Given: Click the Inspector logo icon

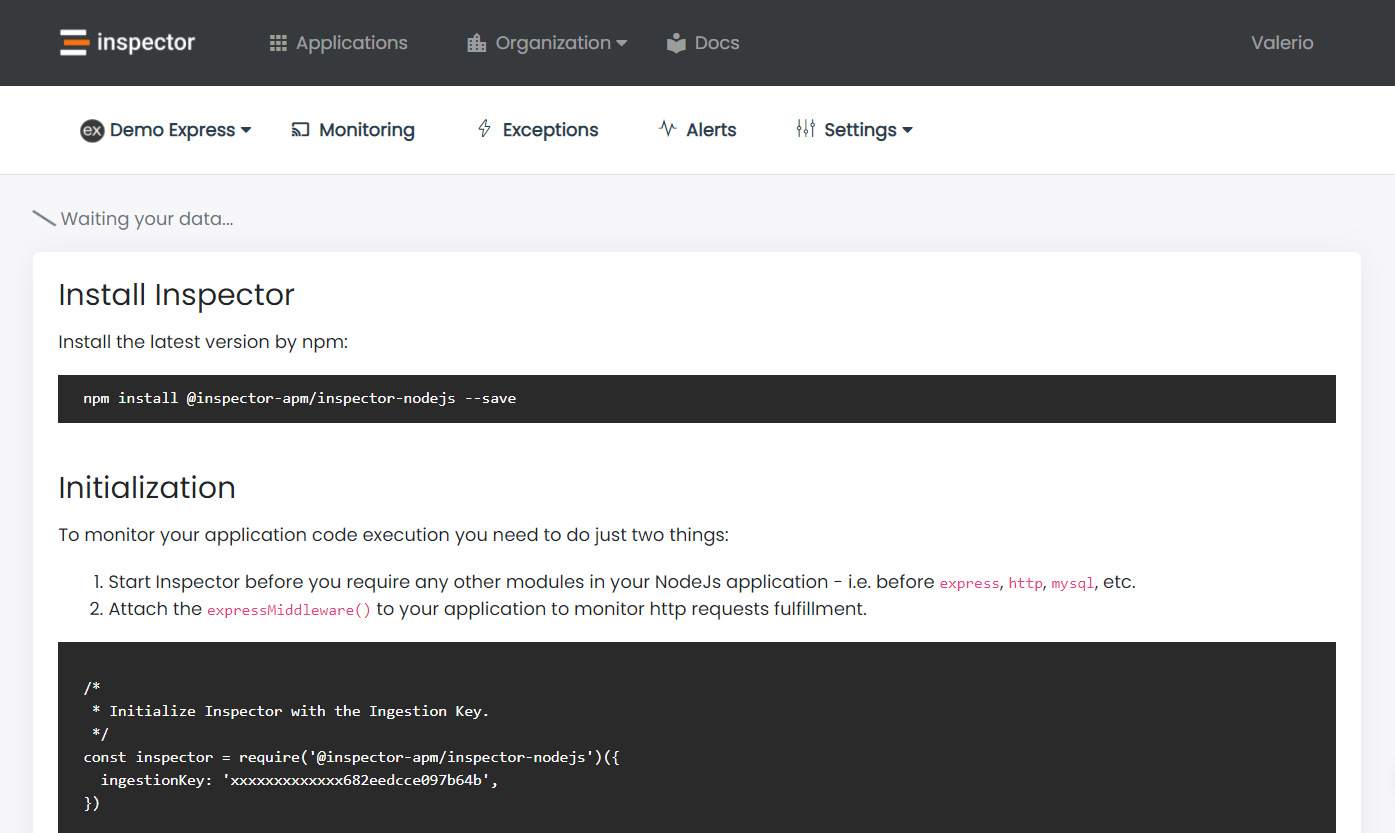Looking at the screenshot, I should pyautogui.click(x=71, y=42).
